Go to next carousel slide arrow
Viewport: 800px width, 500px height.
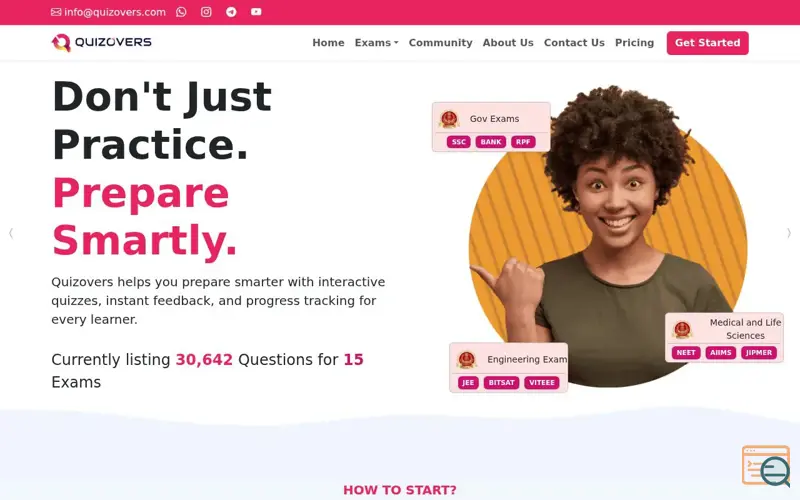click(789, 233)
